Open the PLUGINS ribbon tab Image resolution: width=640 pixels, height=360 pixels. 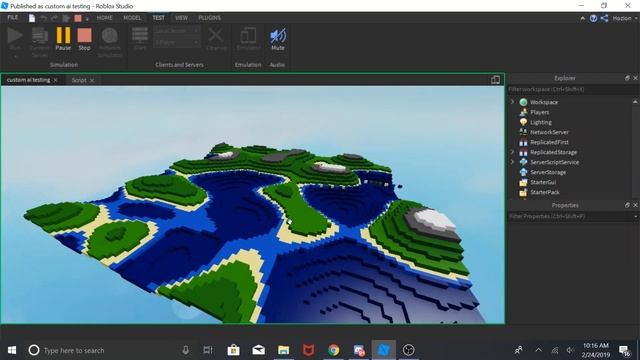click(209, 18)
